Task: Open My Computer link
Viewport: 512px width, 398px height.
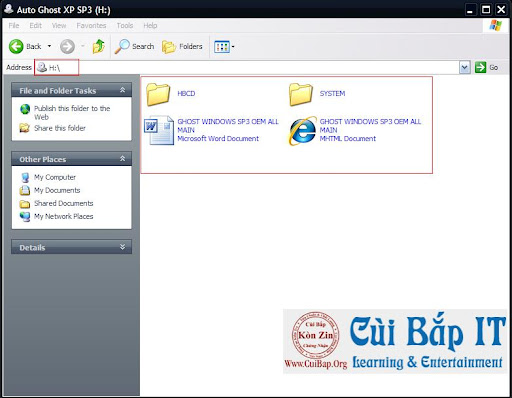Action: coord(55,177)
